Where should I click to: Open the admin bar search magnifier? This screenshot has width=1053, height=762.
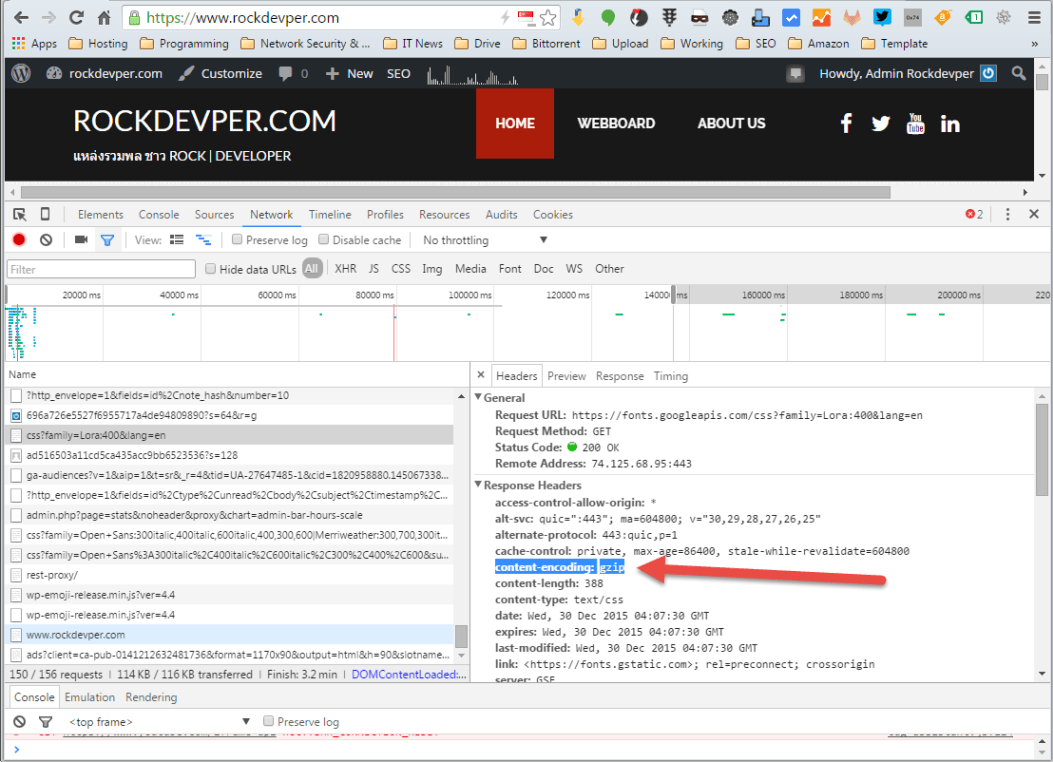(1018, 73)
